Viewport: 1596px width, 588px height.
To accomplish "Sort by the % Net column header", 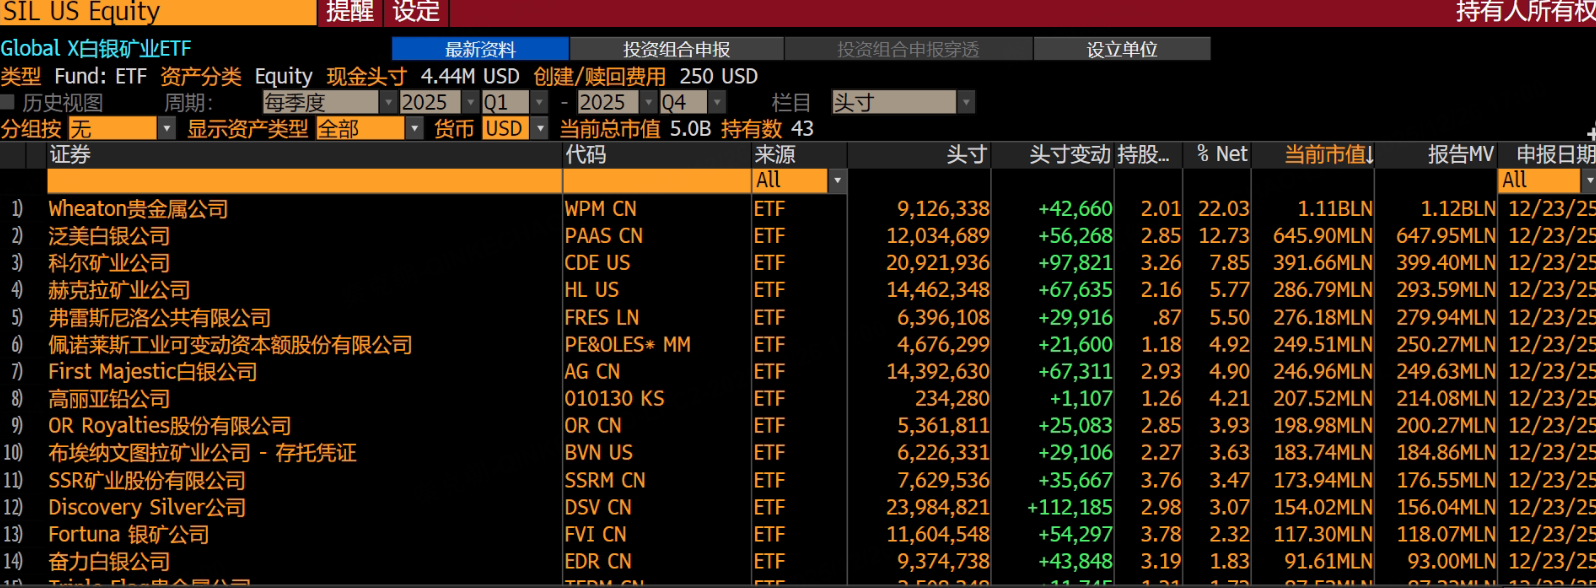I will coord(1217,155).
